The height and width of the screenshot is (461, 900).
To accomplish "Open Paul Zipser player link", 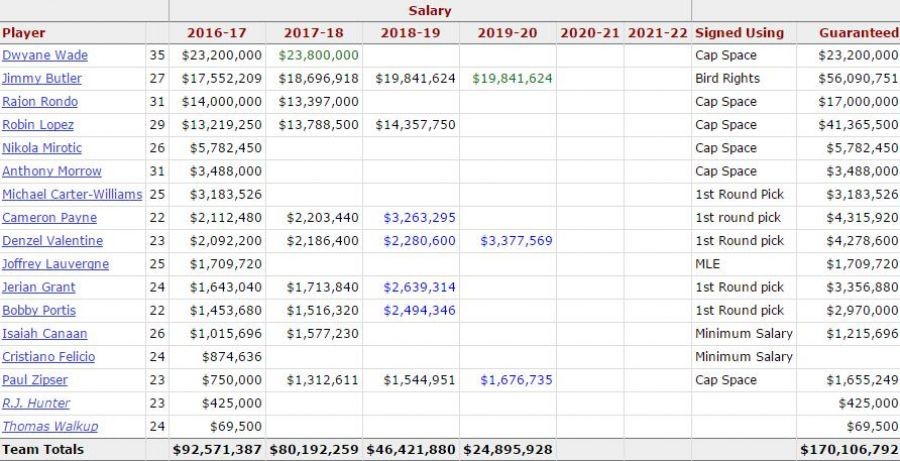I will 33,380.
